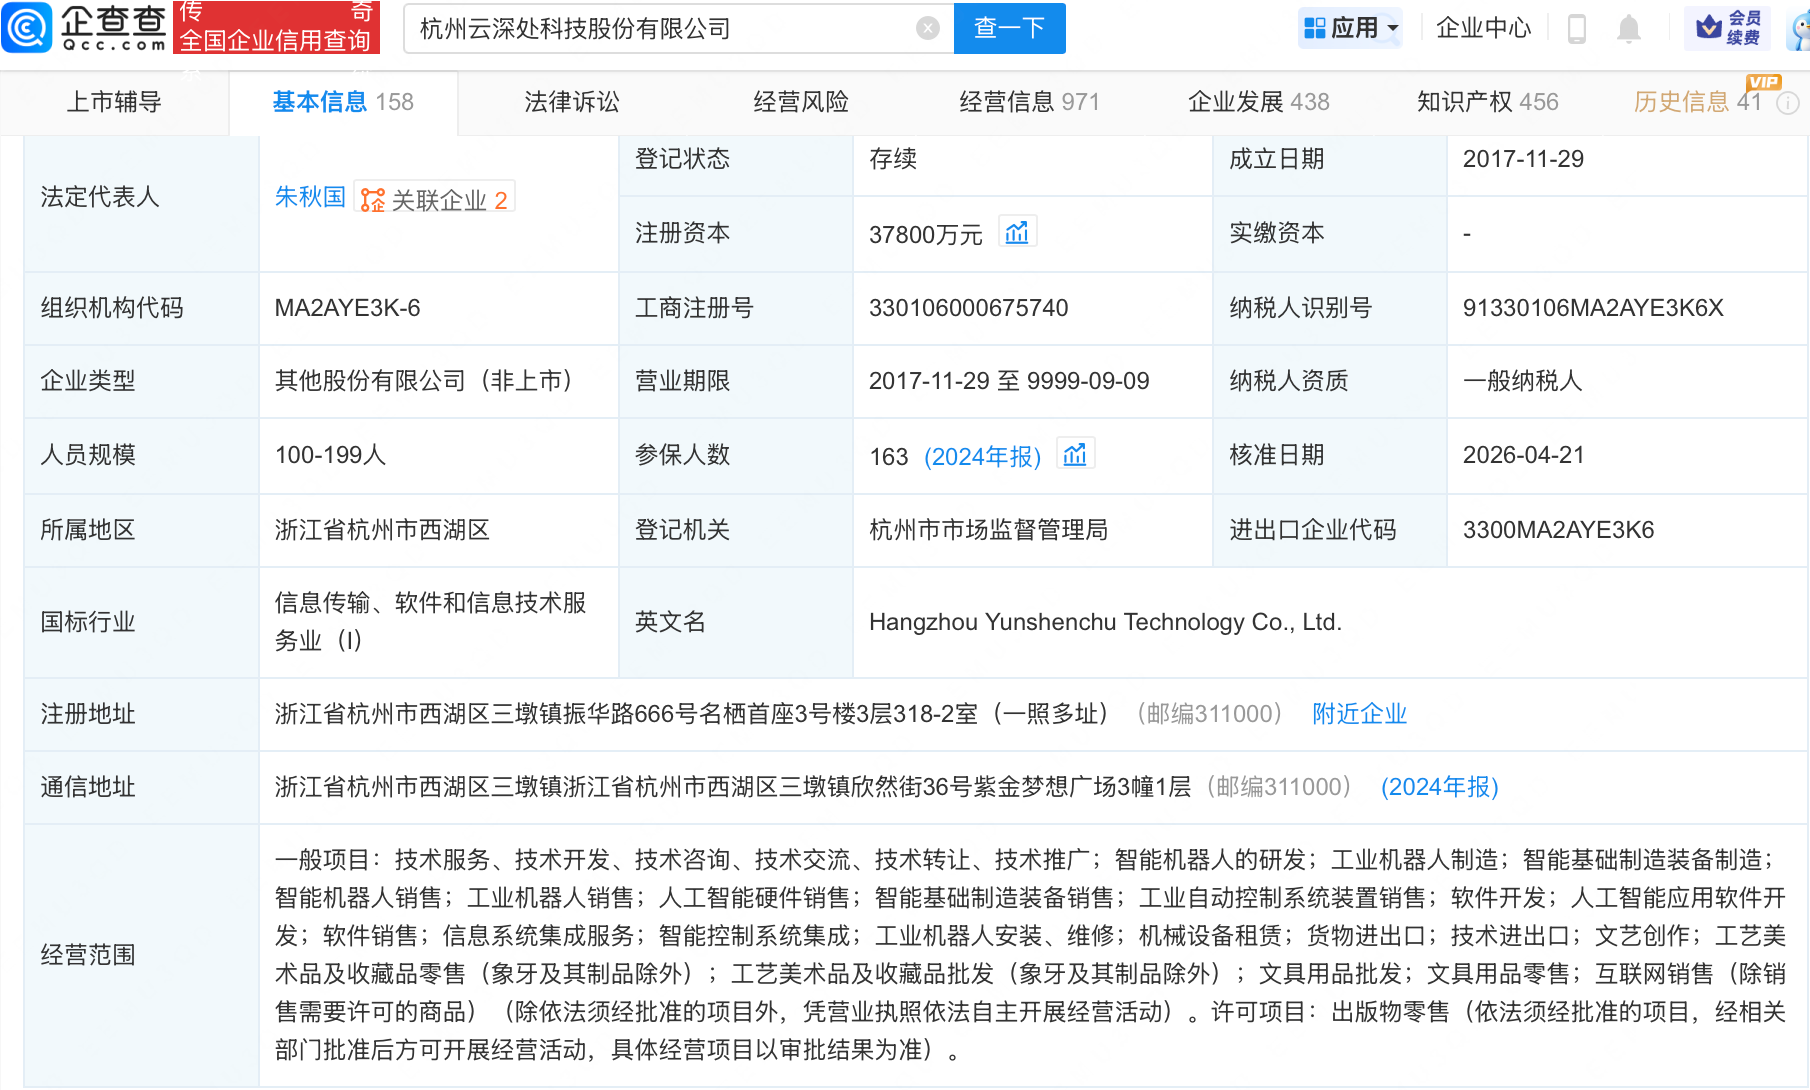Viewport: 1810px width, 1090px height.
Task: Click the history info help icon
Action: 1788,103
